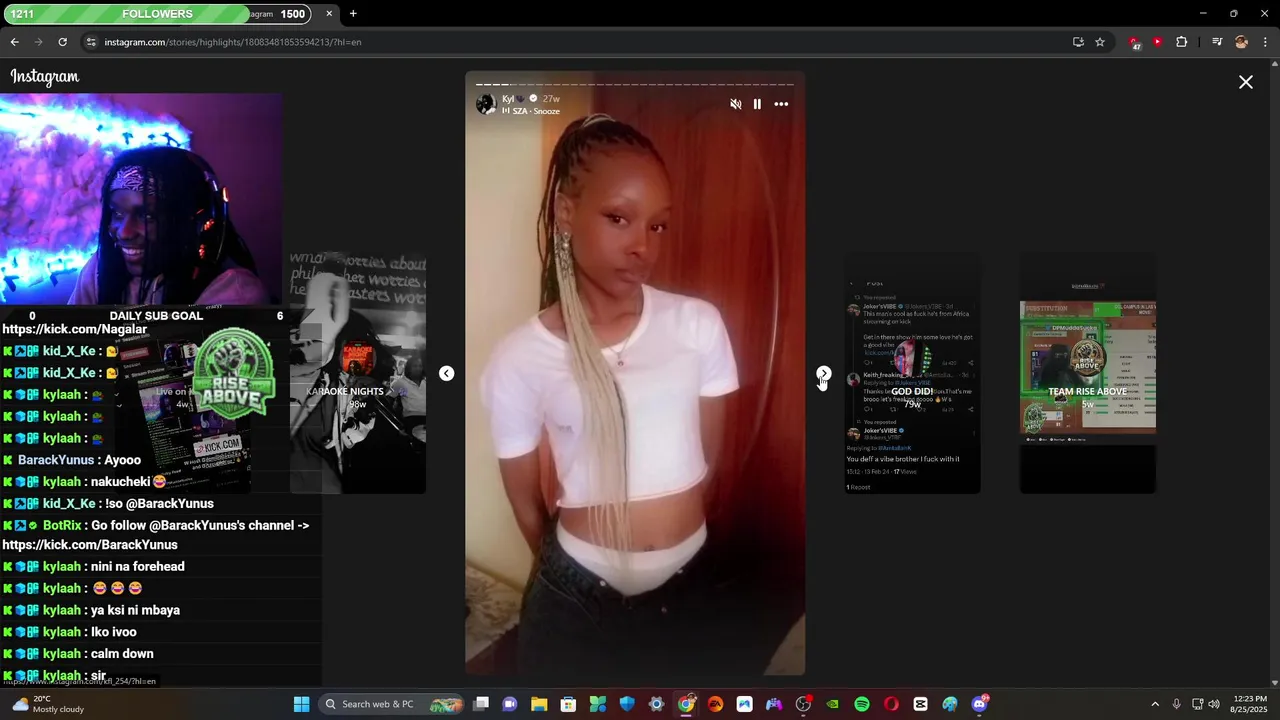The height and width of the screenshot is (720, 1280).
Task: Open the red play-button extension
Action: (x=1157, y=42)
